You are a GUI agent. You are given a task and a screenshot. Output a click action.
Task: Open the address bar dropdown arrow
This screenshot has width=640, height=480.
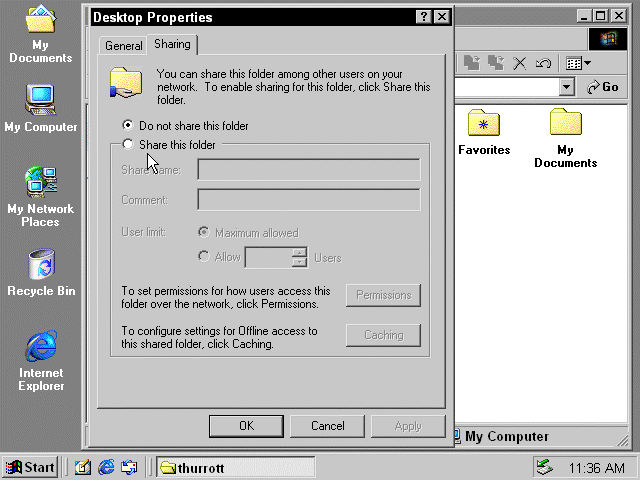click(567, 88)
